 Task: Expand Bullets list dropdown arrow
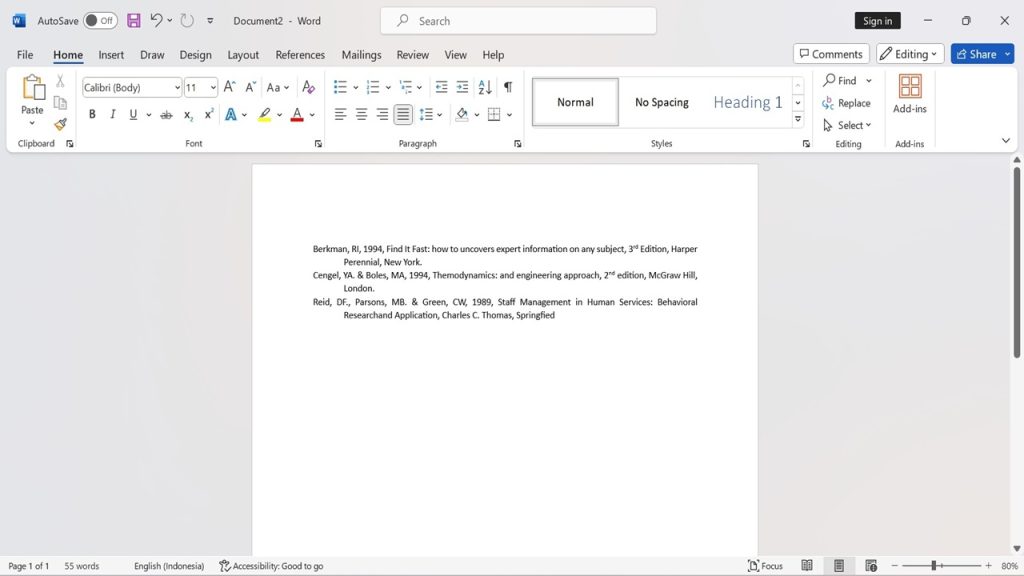(355, 88)
